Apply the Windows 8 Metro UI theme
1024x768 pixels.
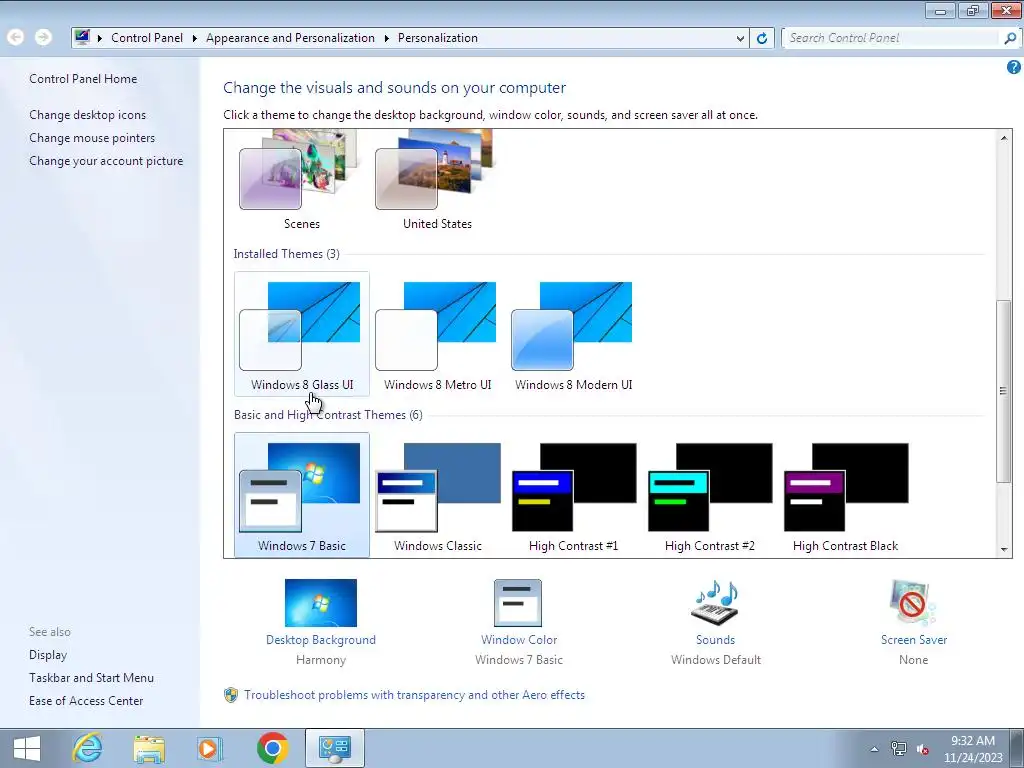pyautogui.click(x=437, y=334)
